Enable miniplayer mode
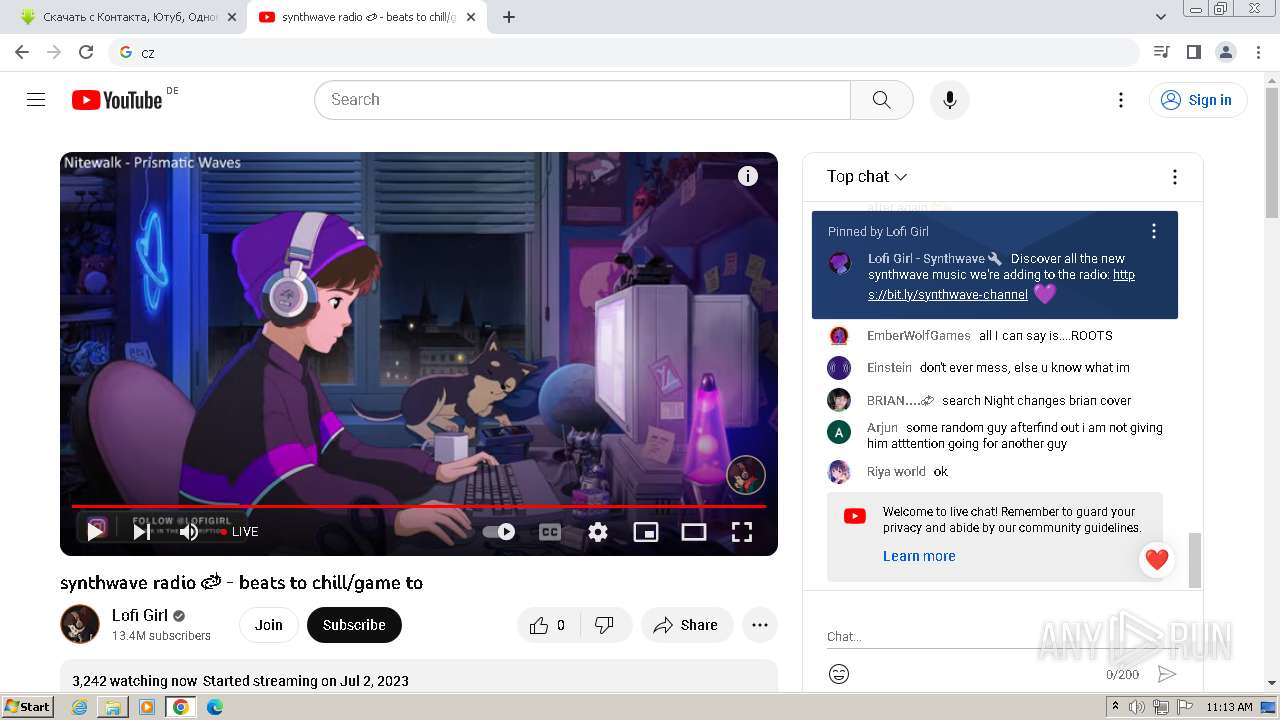The width and height of the screenshot is (1280, 720). tap(646, 532)
